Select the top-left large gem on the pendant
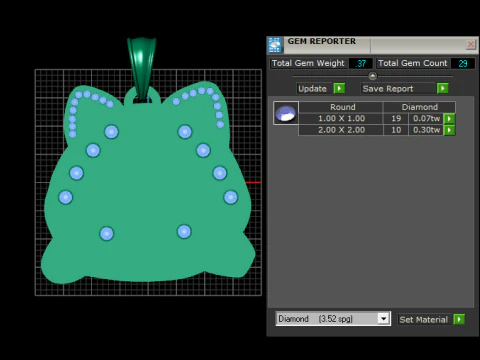 pos(111,132)
